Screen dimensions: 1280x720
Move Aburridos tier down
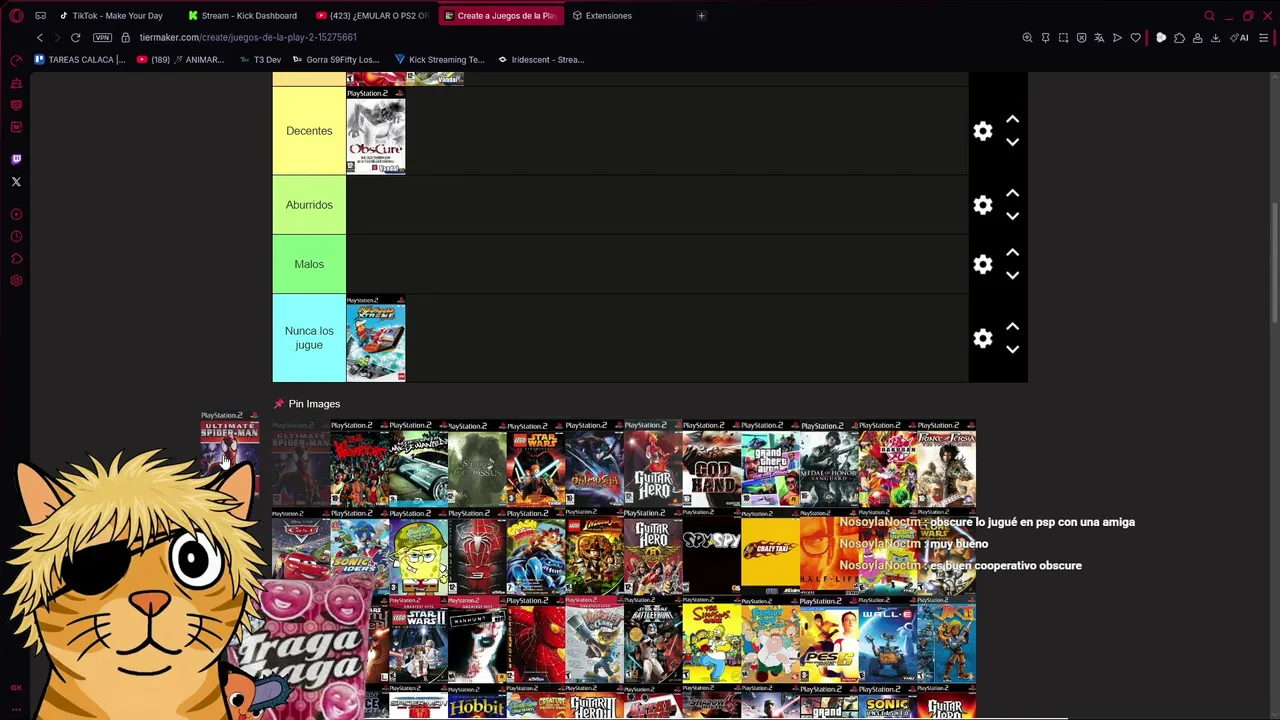(x=1012, y=216)
